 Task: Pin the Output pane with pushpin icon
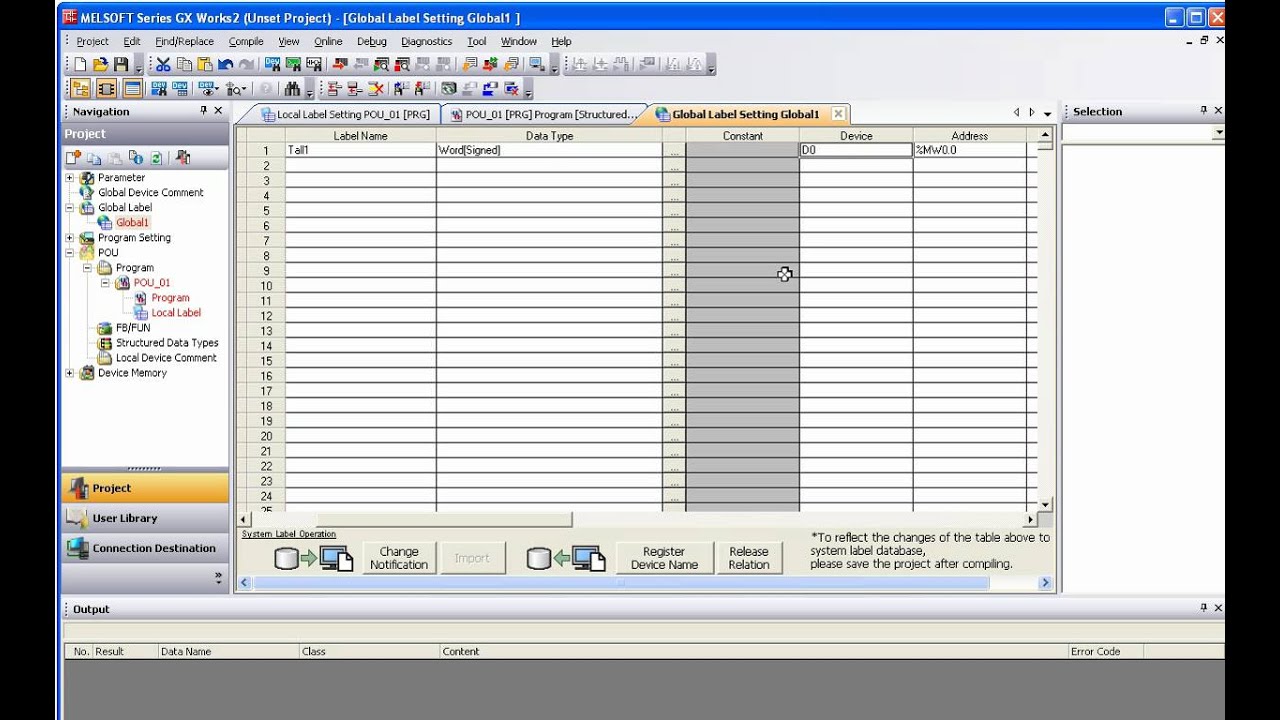click(1203, 608)
